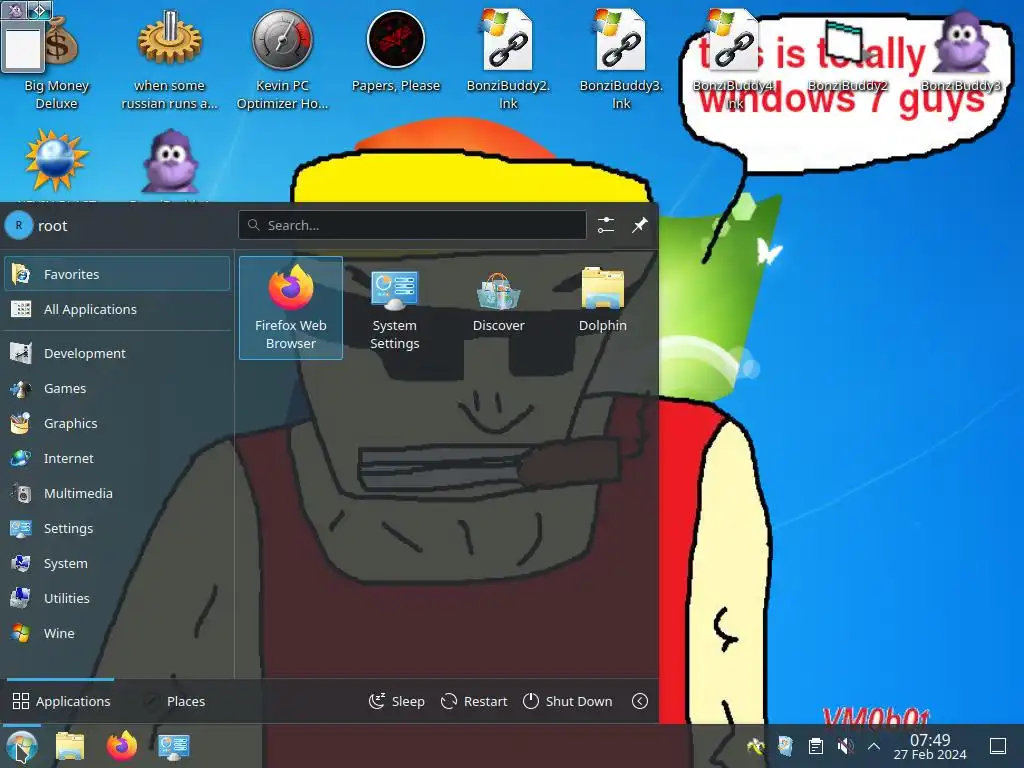Open Wine category
This screenshot has width=1024, height=768.
pyautogui.click(x=117, y=633)
